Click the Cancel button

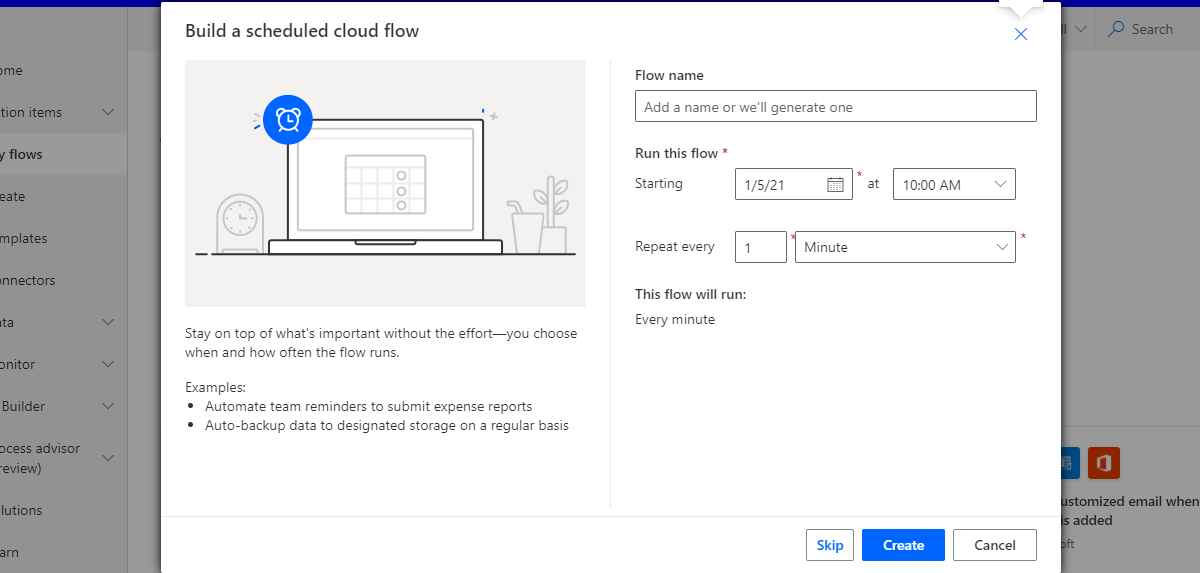(994, 545)
